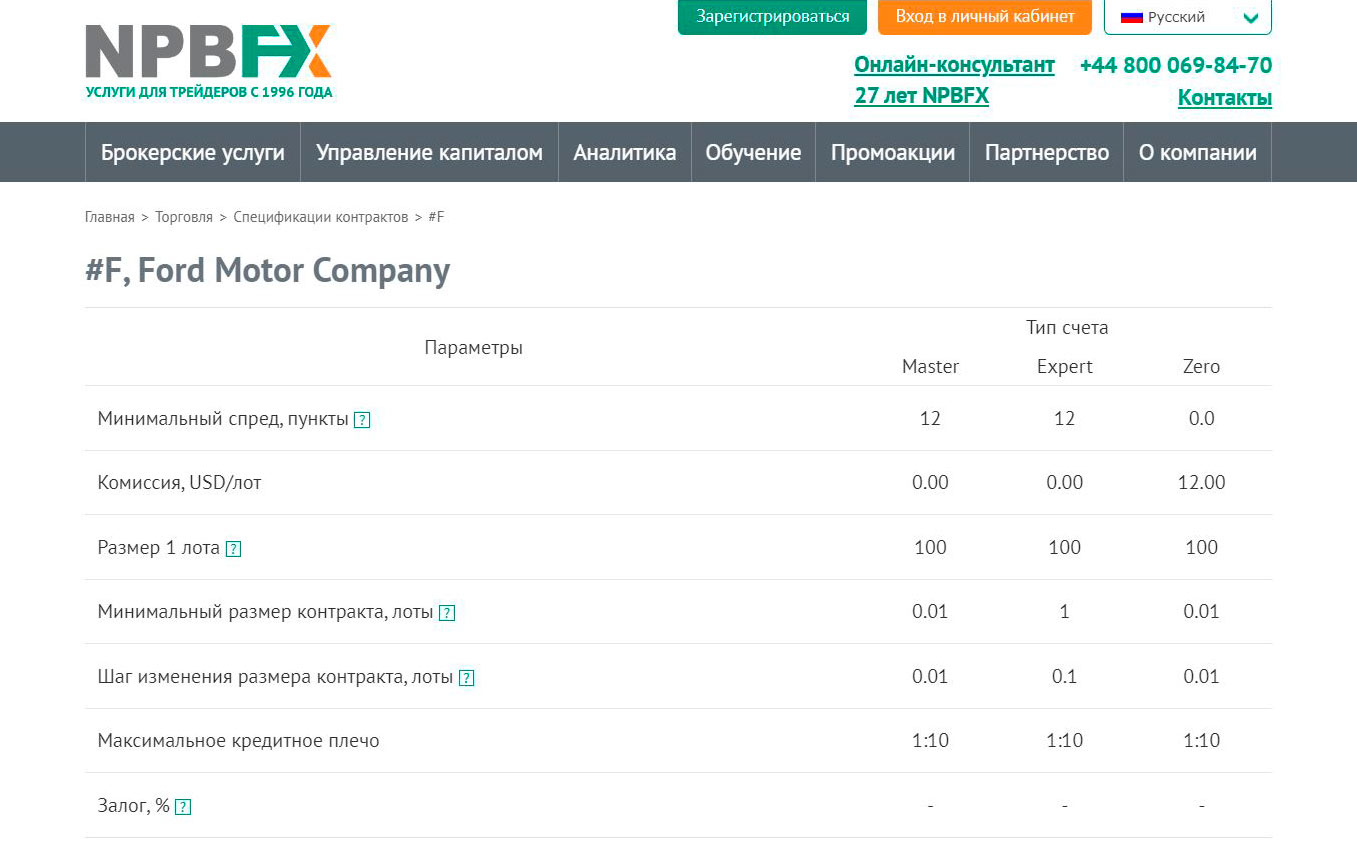This screenshot has width=1357, height=846.
Task: Go to Спецификации контрактов breadcrumb
Action: [321, 217]
